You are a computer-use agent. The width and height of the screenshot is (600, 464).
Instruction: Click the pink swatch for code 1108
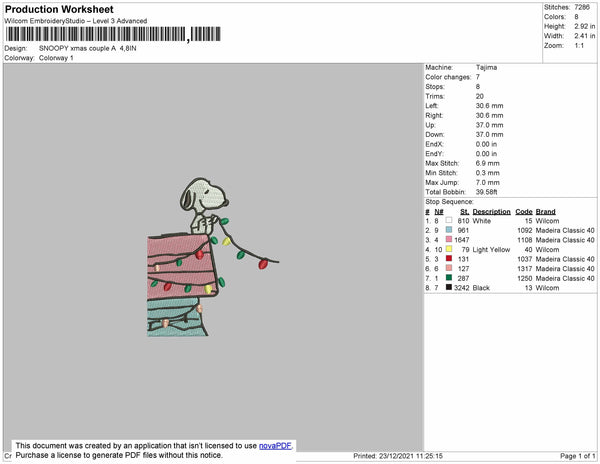tap(449, 239)
